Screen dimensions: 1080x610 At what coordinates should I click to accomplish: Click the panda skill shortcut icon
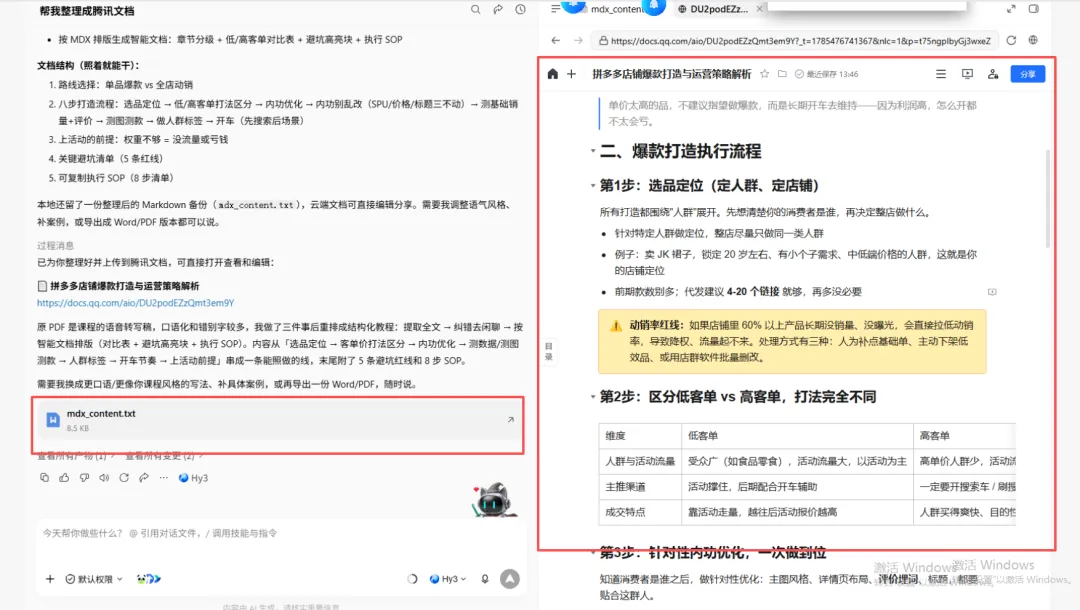[148, 579]
